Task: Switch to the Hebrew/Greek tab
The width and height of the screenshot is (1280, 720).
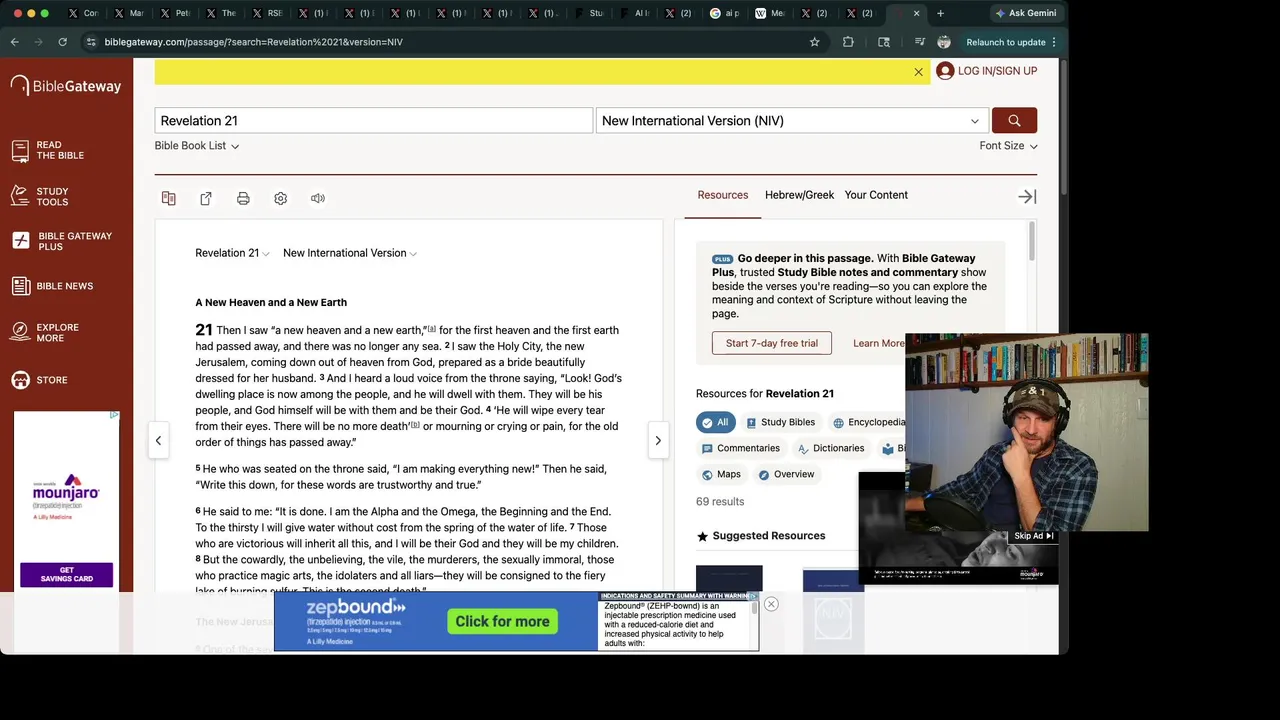Action: [x=799, y=195]
